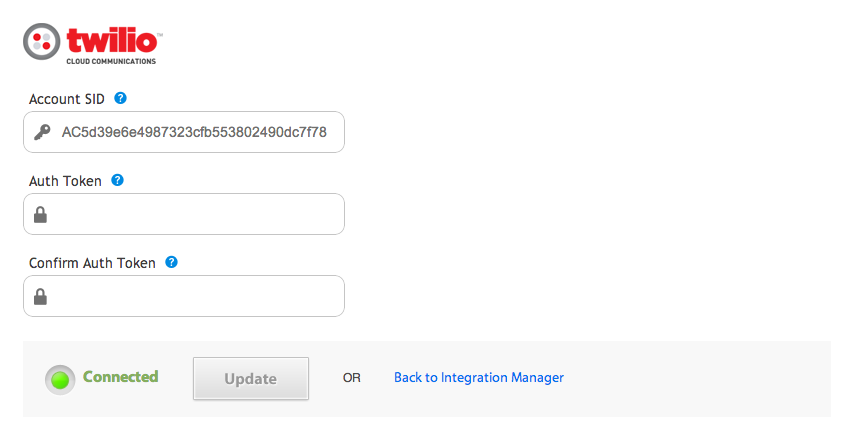Click the green Connected status text
This screenshot has width=854, height=437.
tap(120, 377)
